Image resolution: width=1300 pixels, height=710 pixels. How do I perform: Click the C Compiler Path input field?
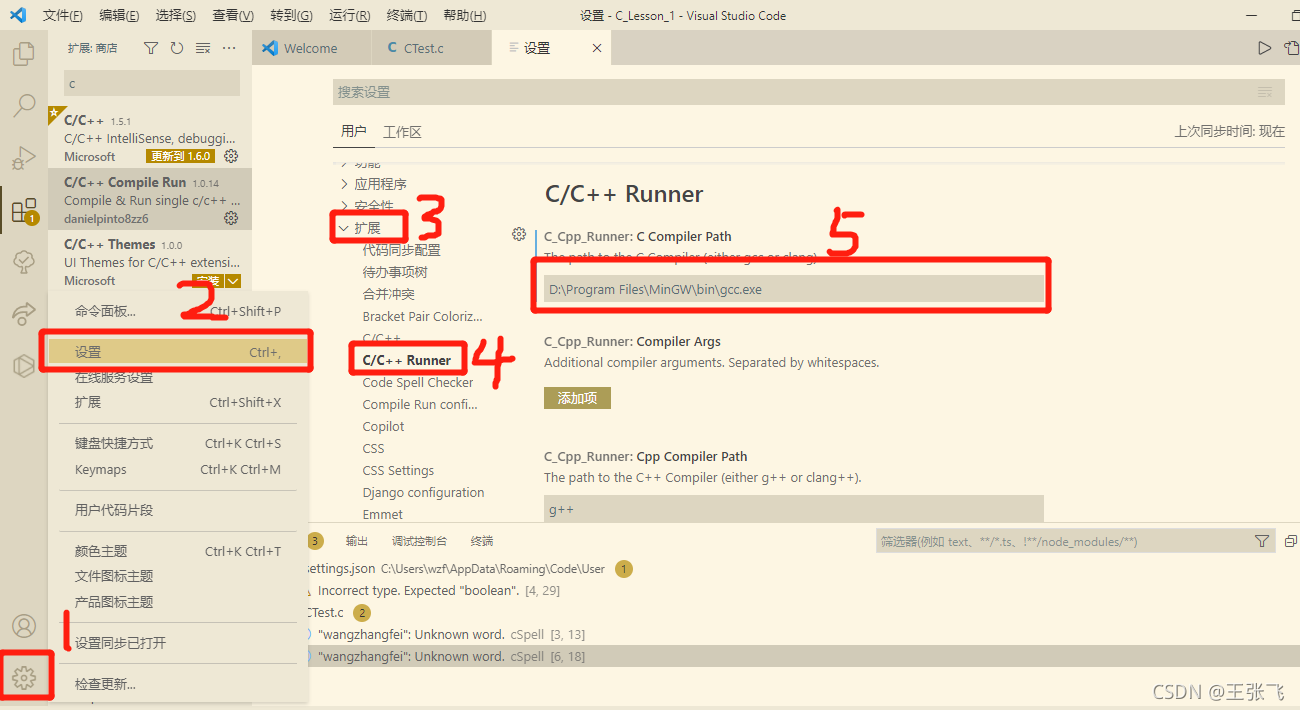coord(794,289)
